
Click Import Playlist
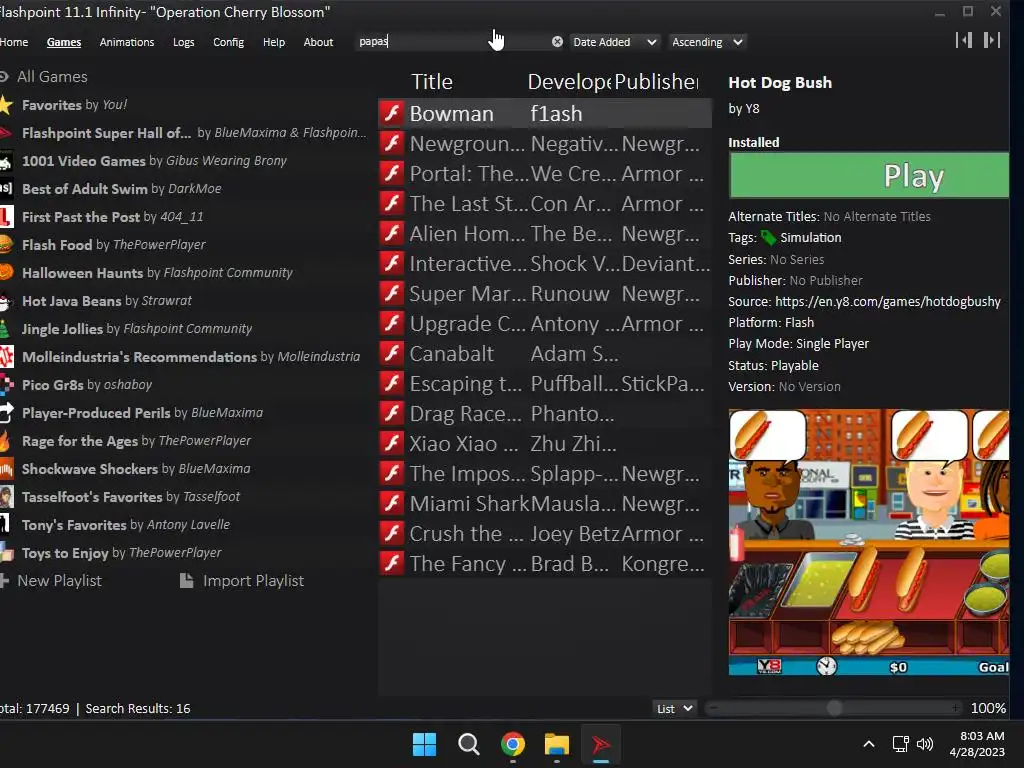coord(242,580)
